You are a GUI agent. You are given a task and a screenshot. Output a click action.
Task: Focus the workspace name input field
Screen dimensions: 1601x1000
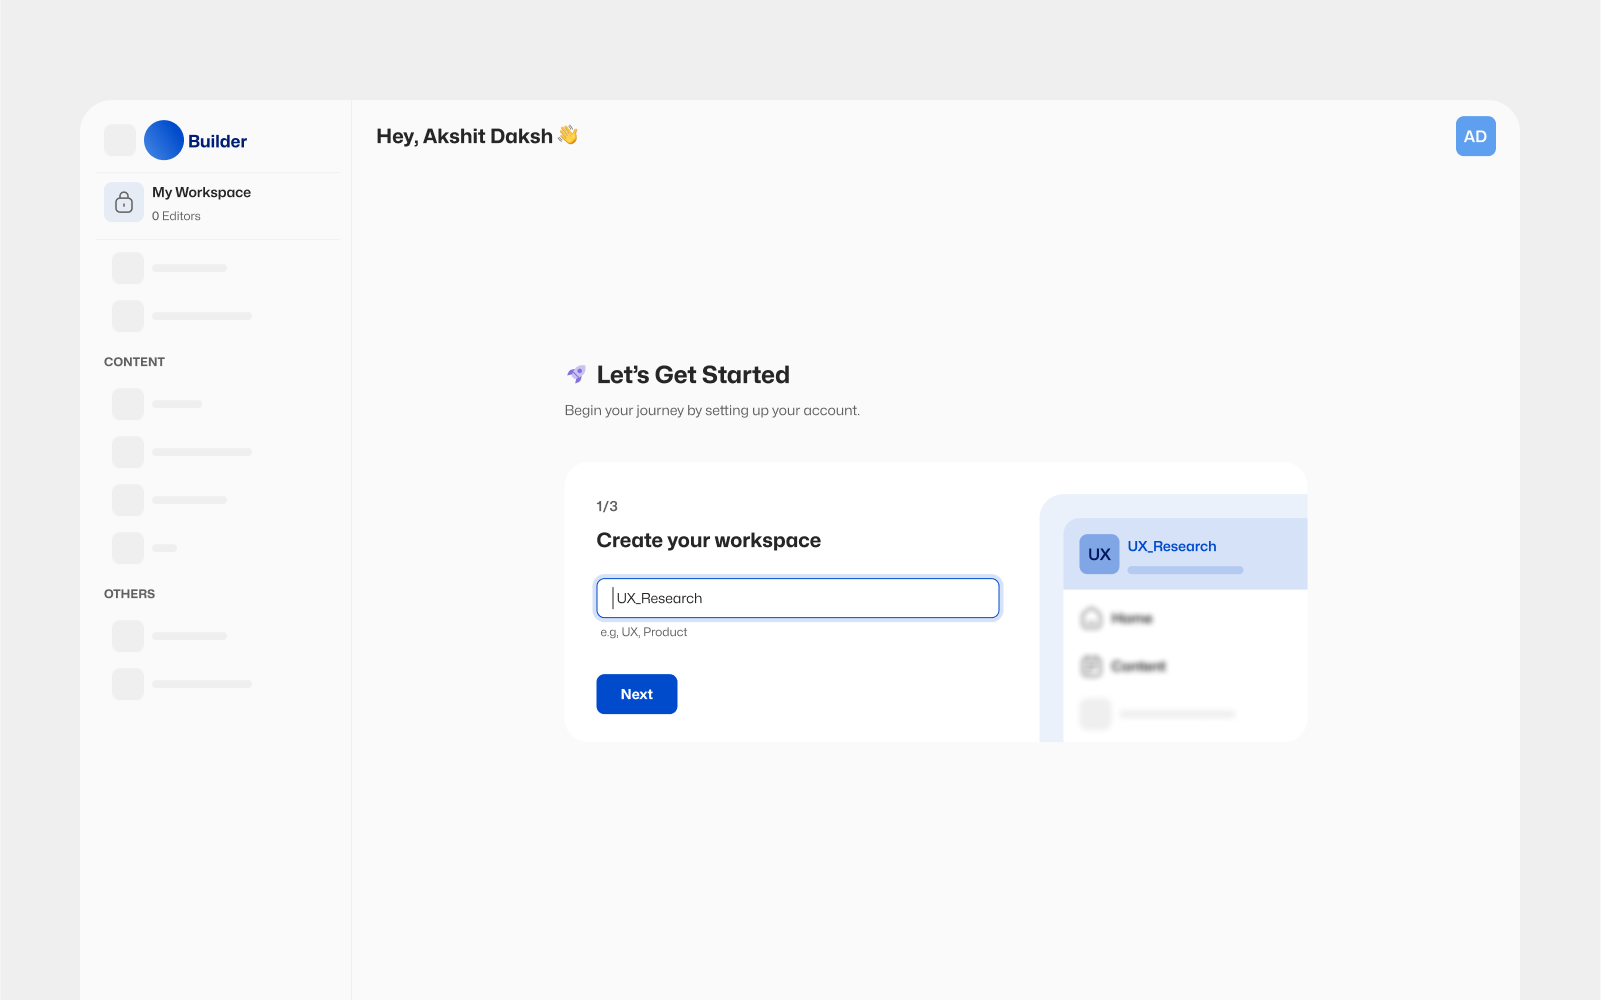797,598
